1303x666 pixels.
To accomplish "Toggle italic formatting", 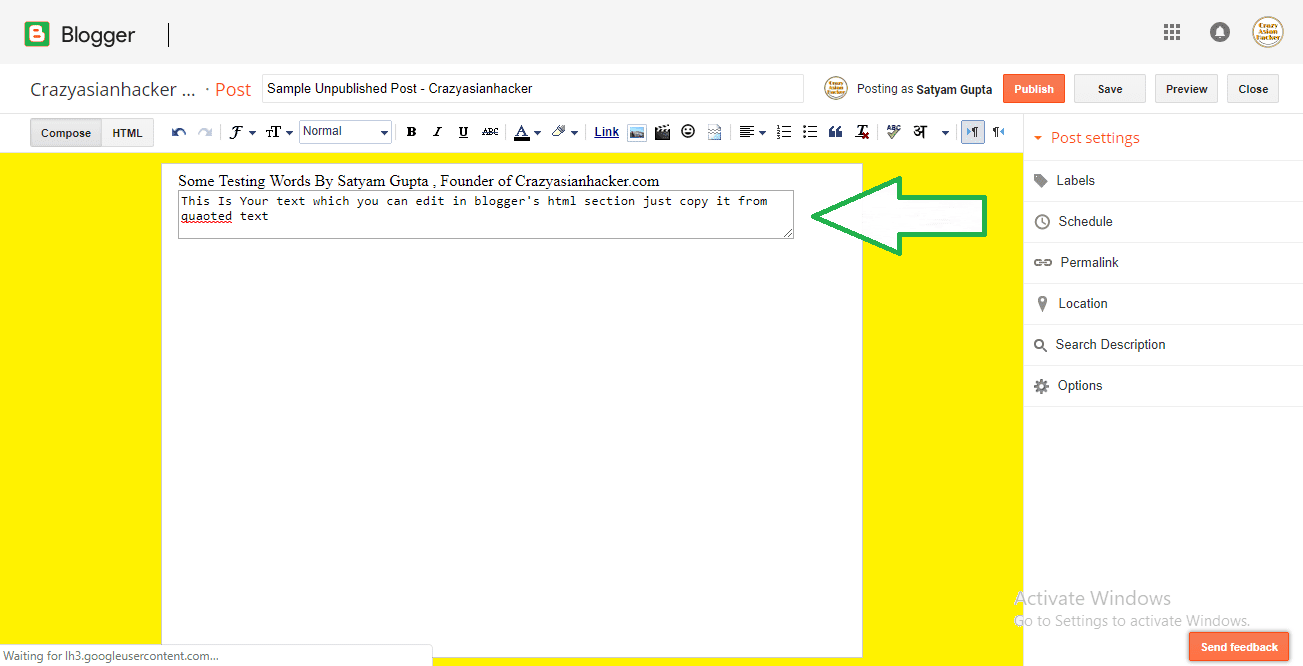I will (x=437, y=131).
